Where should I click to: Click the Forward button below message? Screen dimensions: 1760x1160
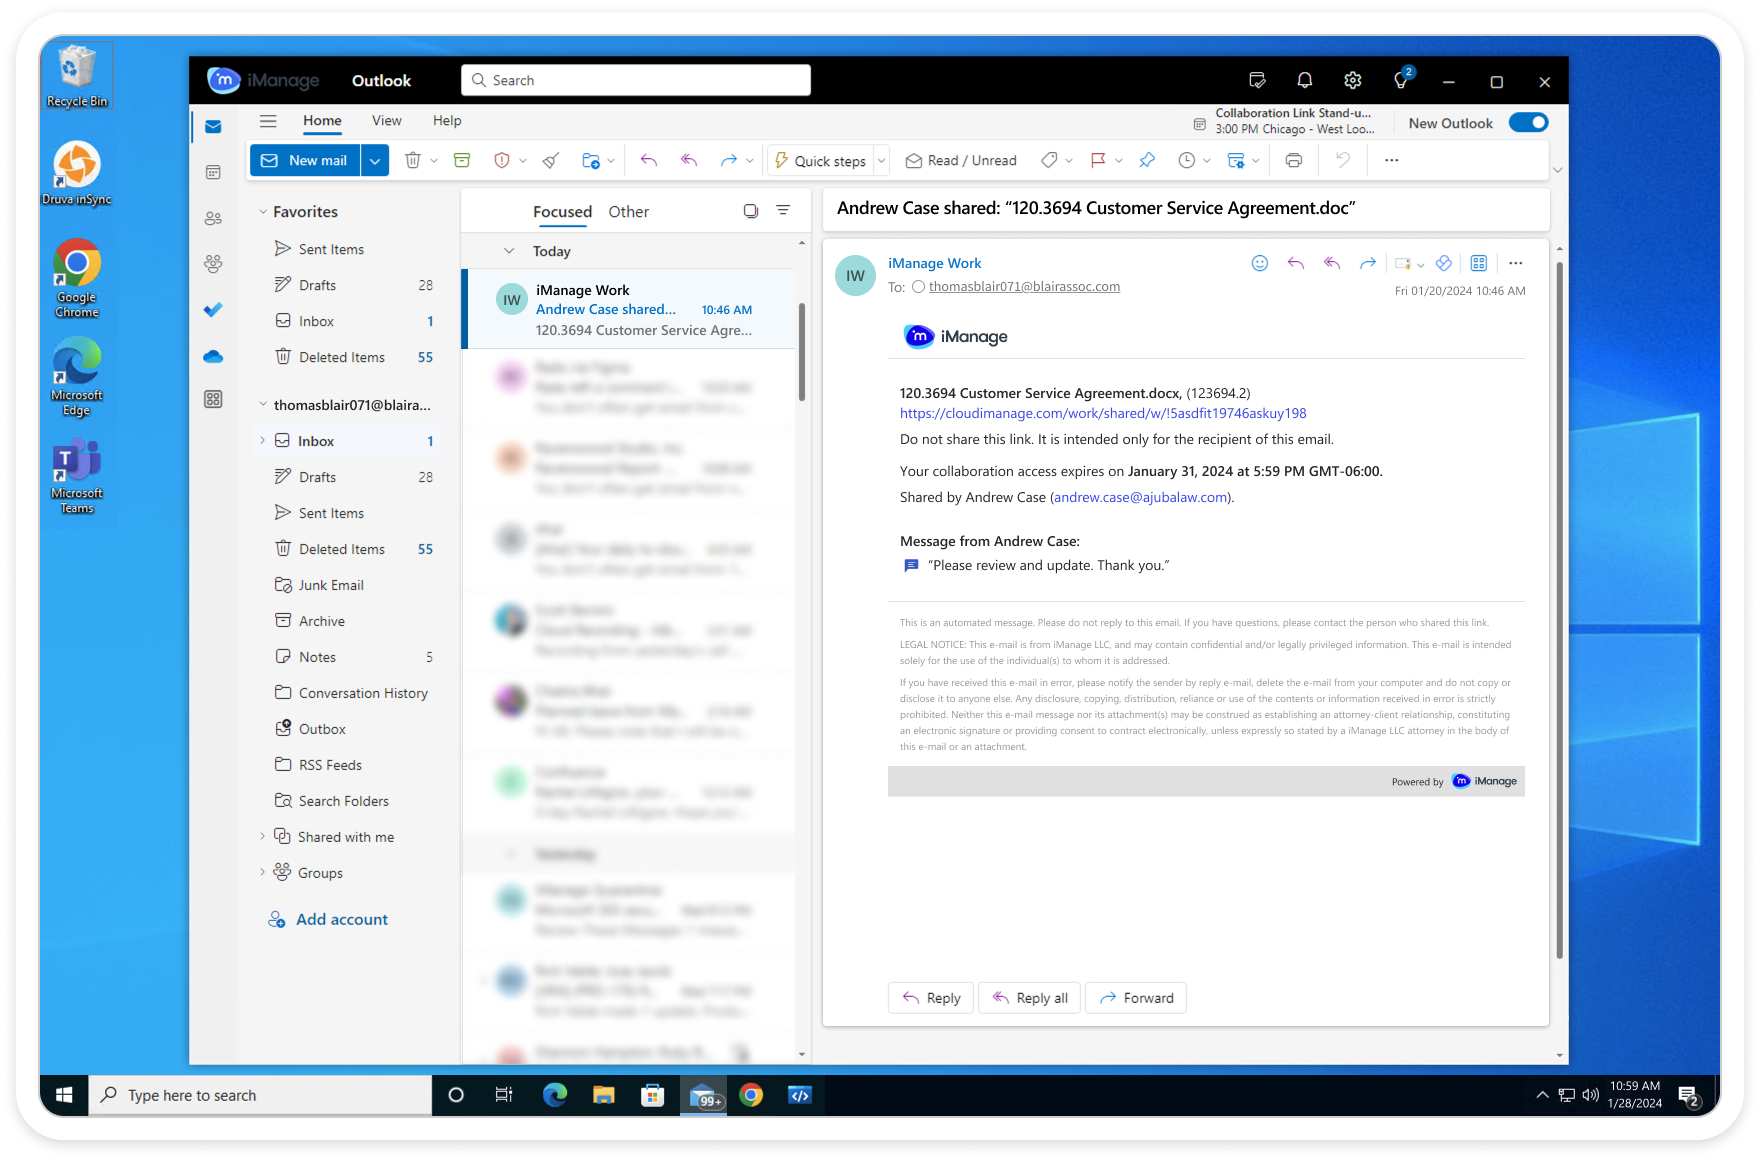1136,998
